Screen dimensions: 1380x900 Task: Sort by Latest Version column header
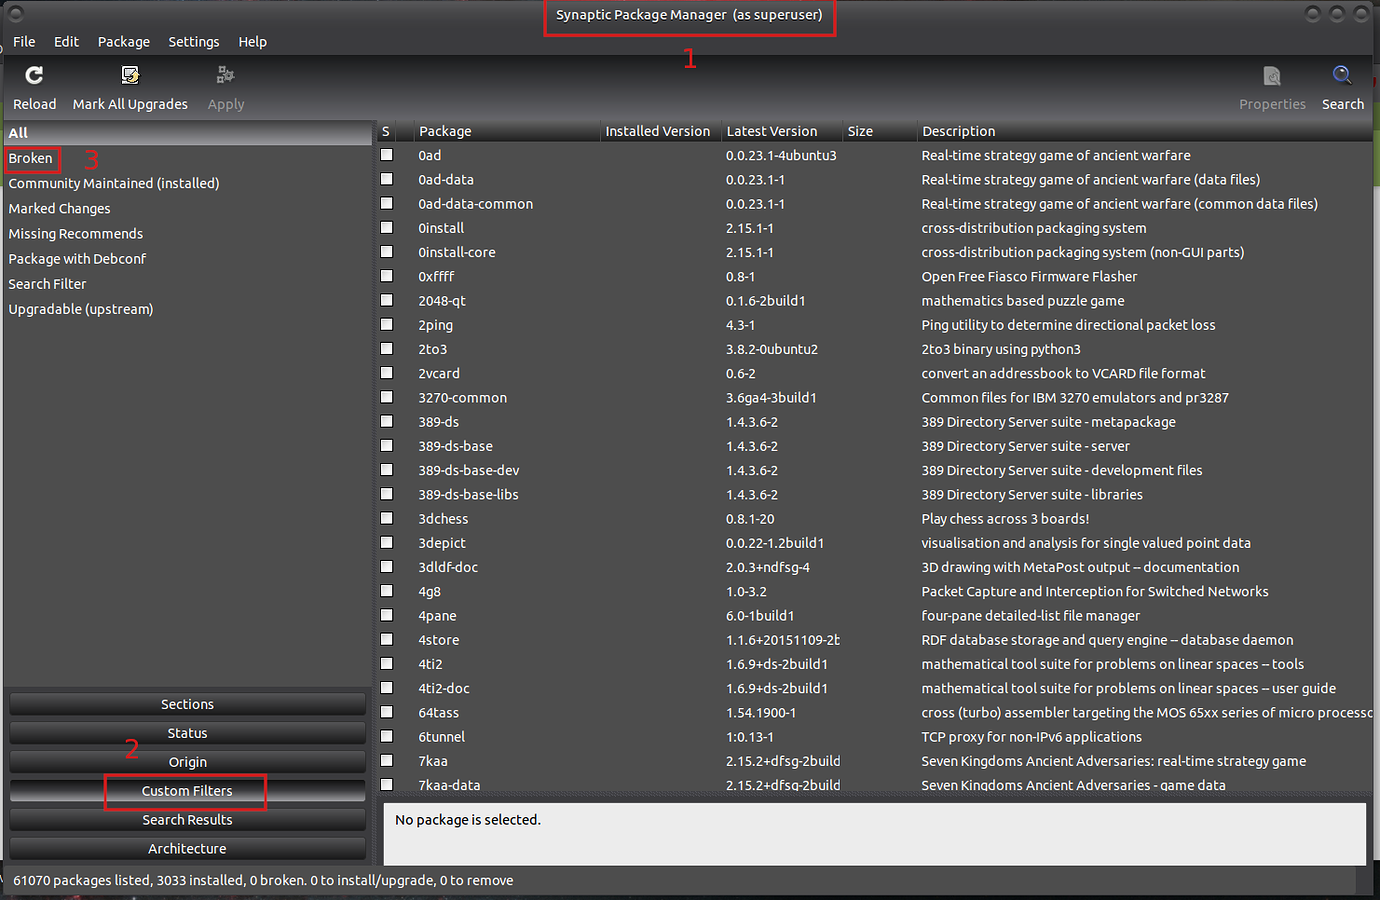pos(780,131)
